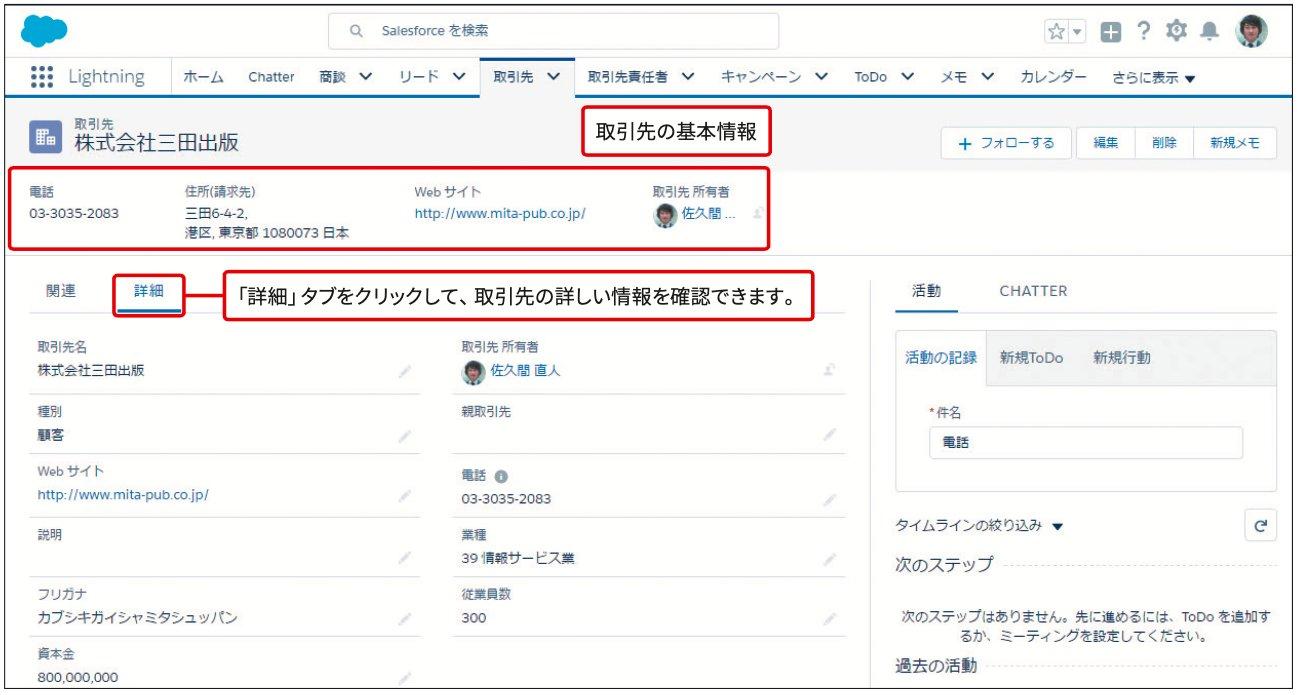Select the 詳細 tab
The image size is (1297, 695).
tap(149, 291)
